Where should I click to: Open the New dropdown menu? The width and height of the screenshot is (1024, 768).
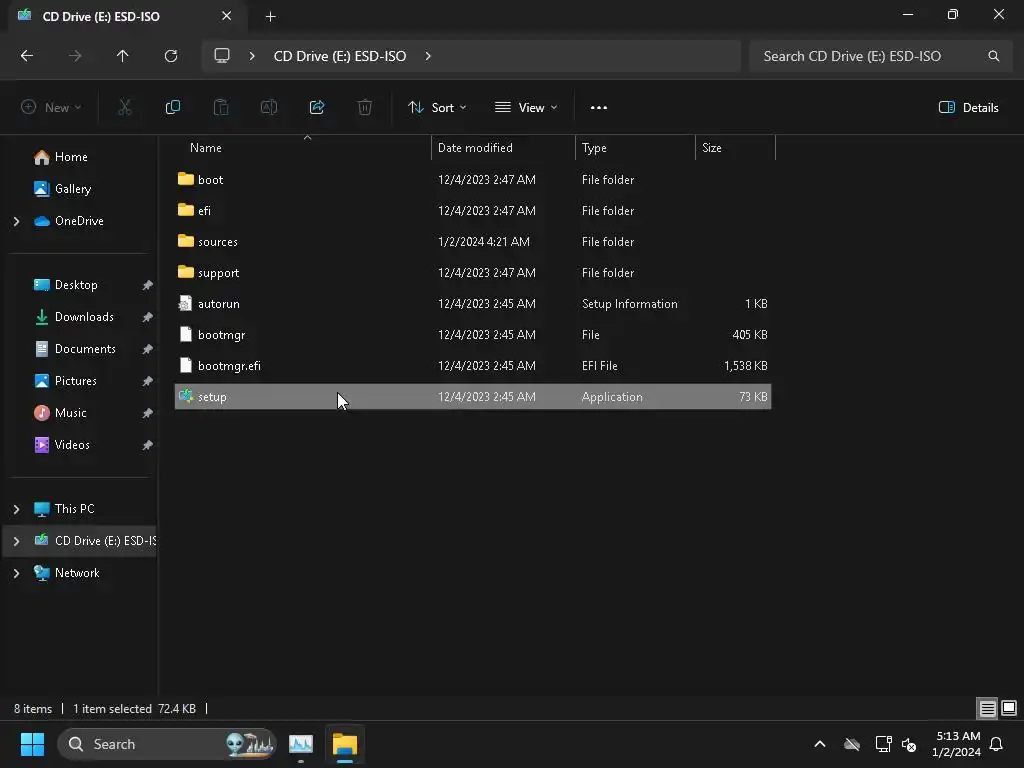pyautogui.click(x=51, y=108)
